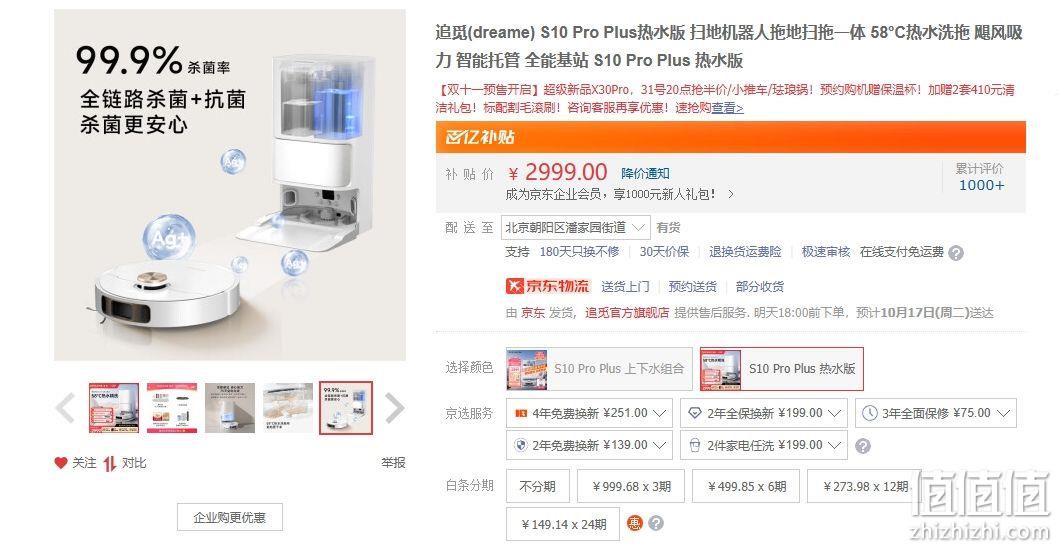
Task: Select ¥149.14 x 24期 installment plan
Action: point(563,524)
